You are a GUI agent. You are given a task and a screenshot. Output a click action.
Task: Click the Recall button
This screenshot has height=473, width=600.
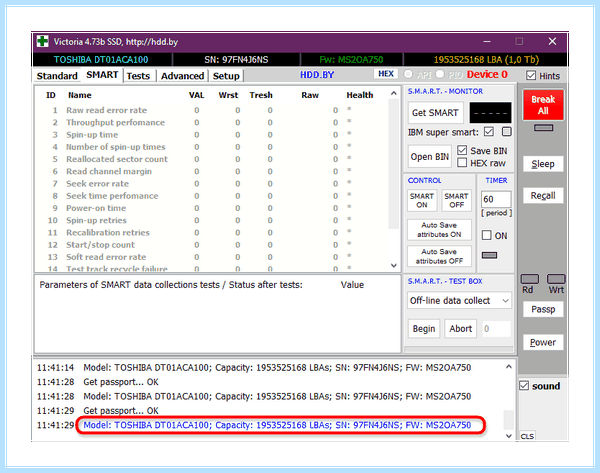click(x=543, y=196)
